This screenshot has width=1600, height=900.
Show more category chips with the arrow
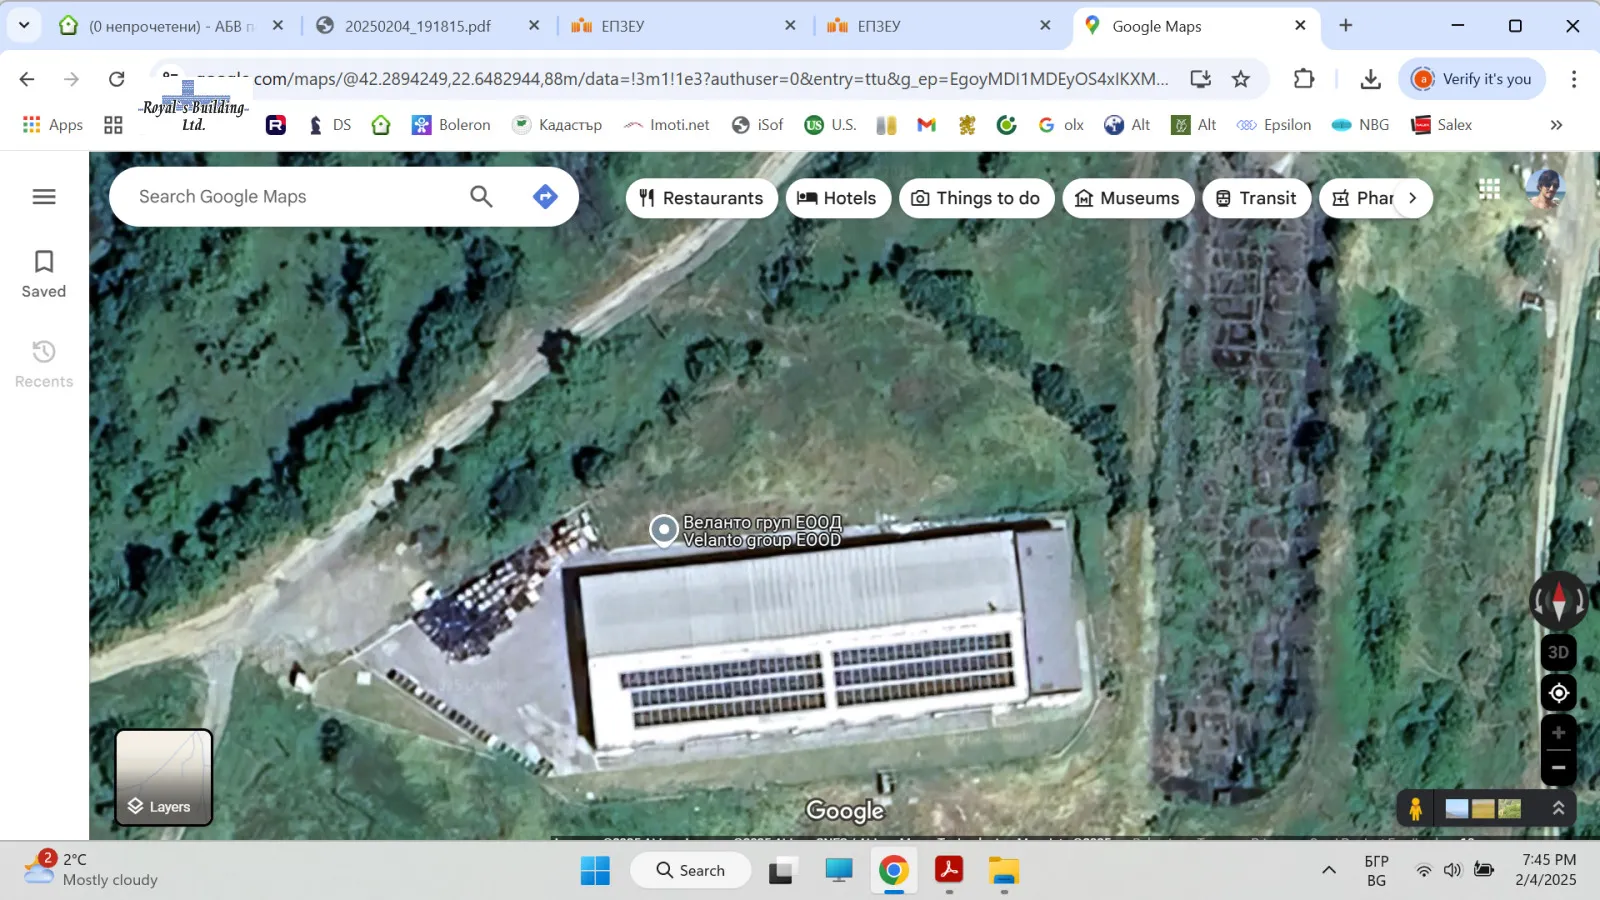pos(1412,198)
